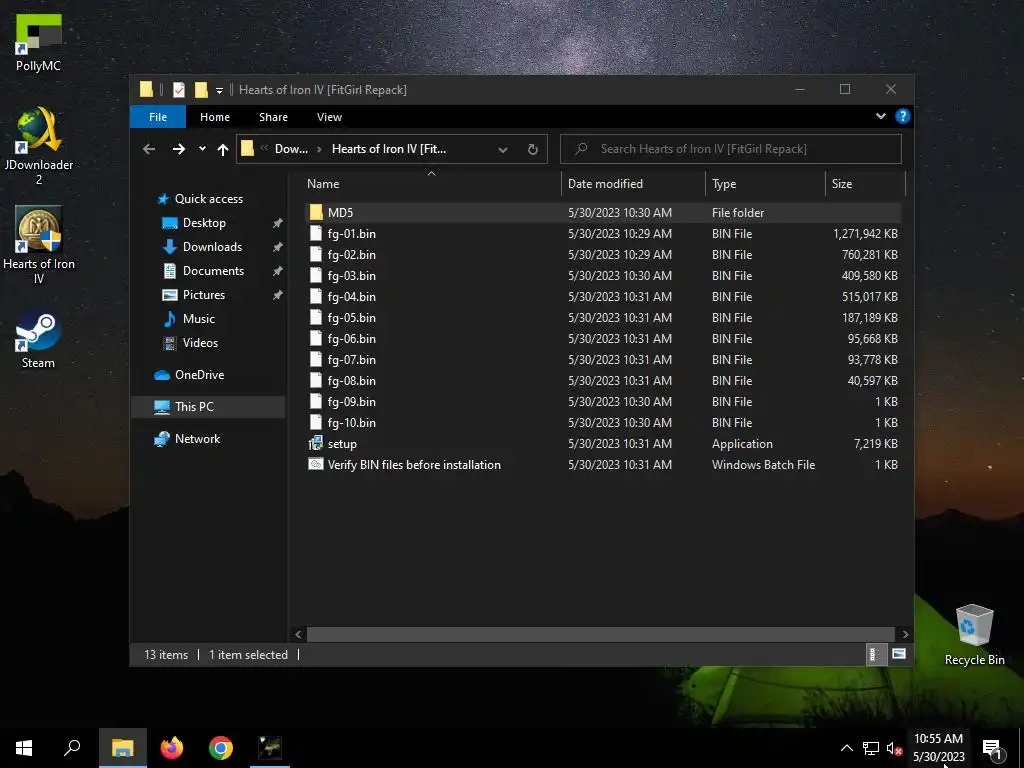This screenshot has width=1024, height=768.
Task: Go forward with the right arrow
Action: coord(178,149)
